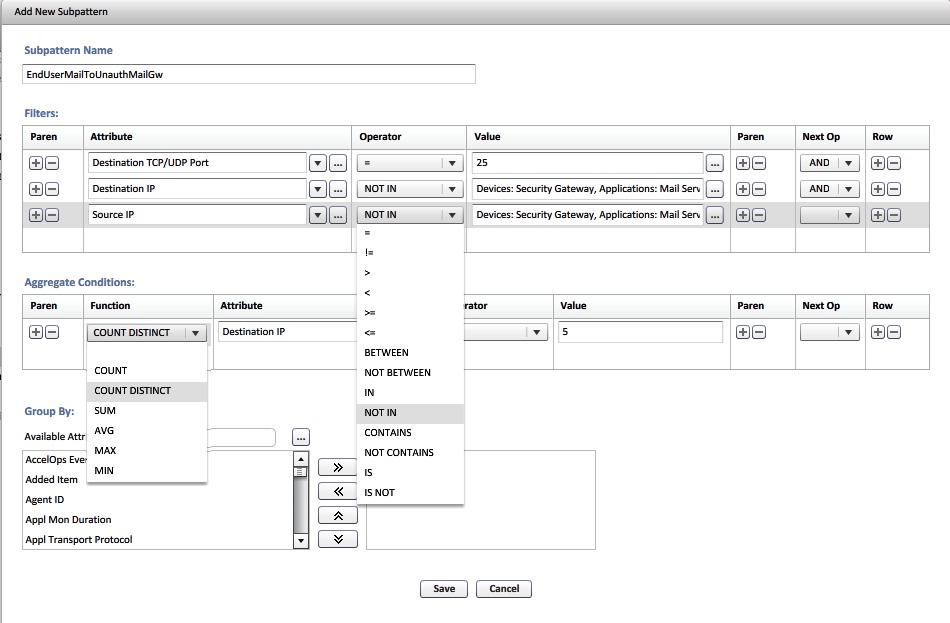Click the Subpattern Name text field
Image resolution: width=950 pixels, height=623 pixels.
[249, 75]
